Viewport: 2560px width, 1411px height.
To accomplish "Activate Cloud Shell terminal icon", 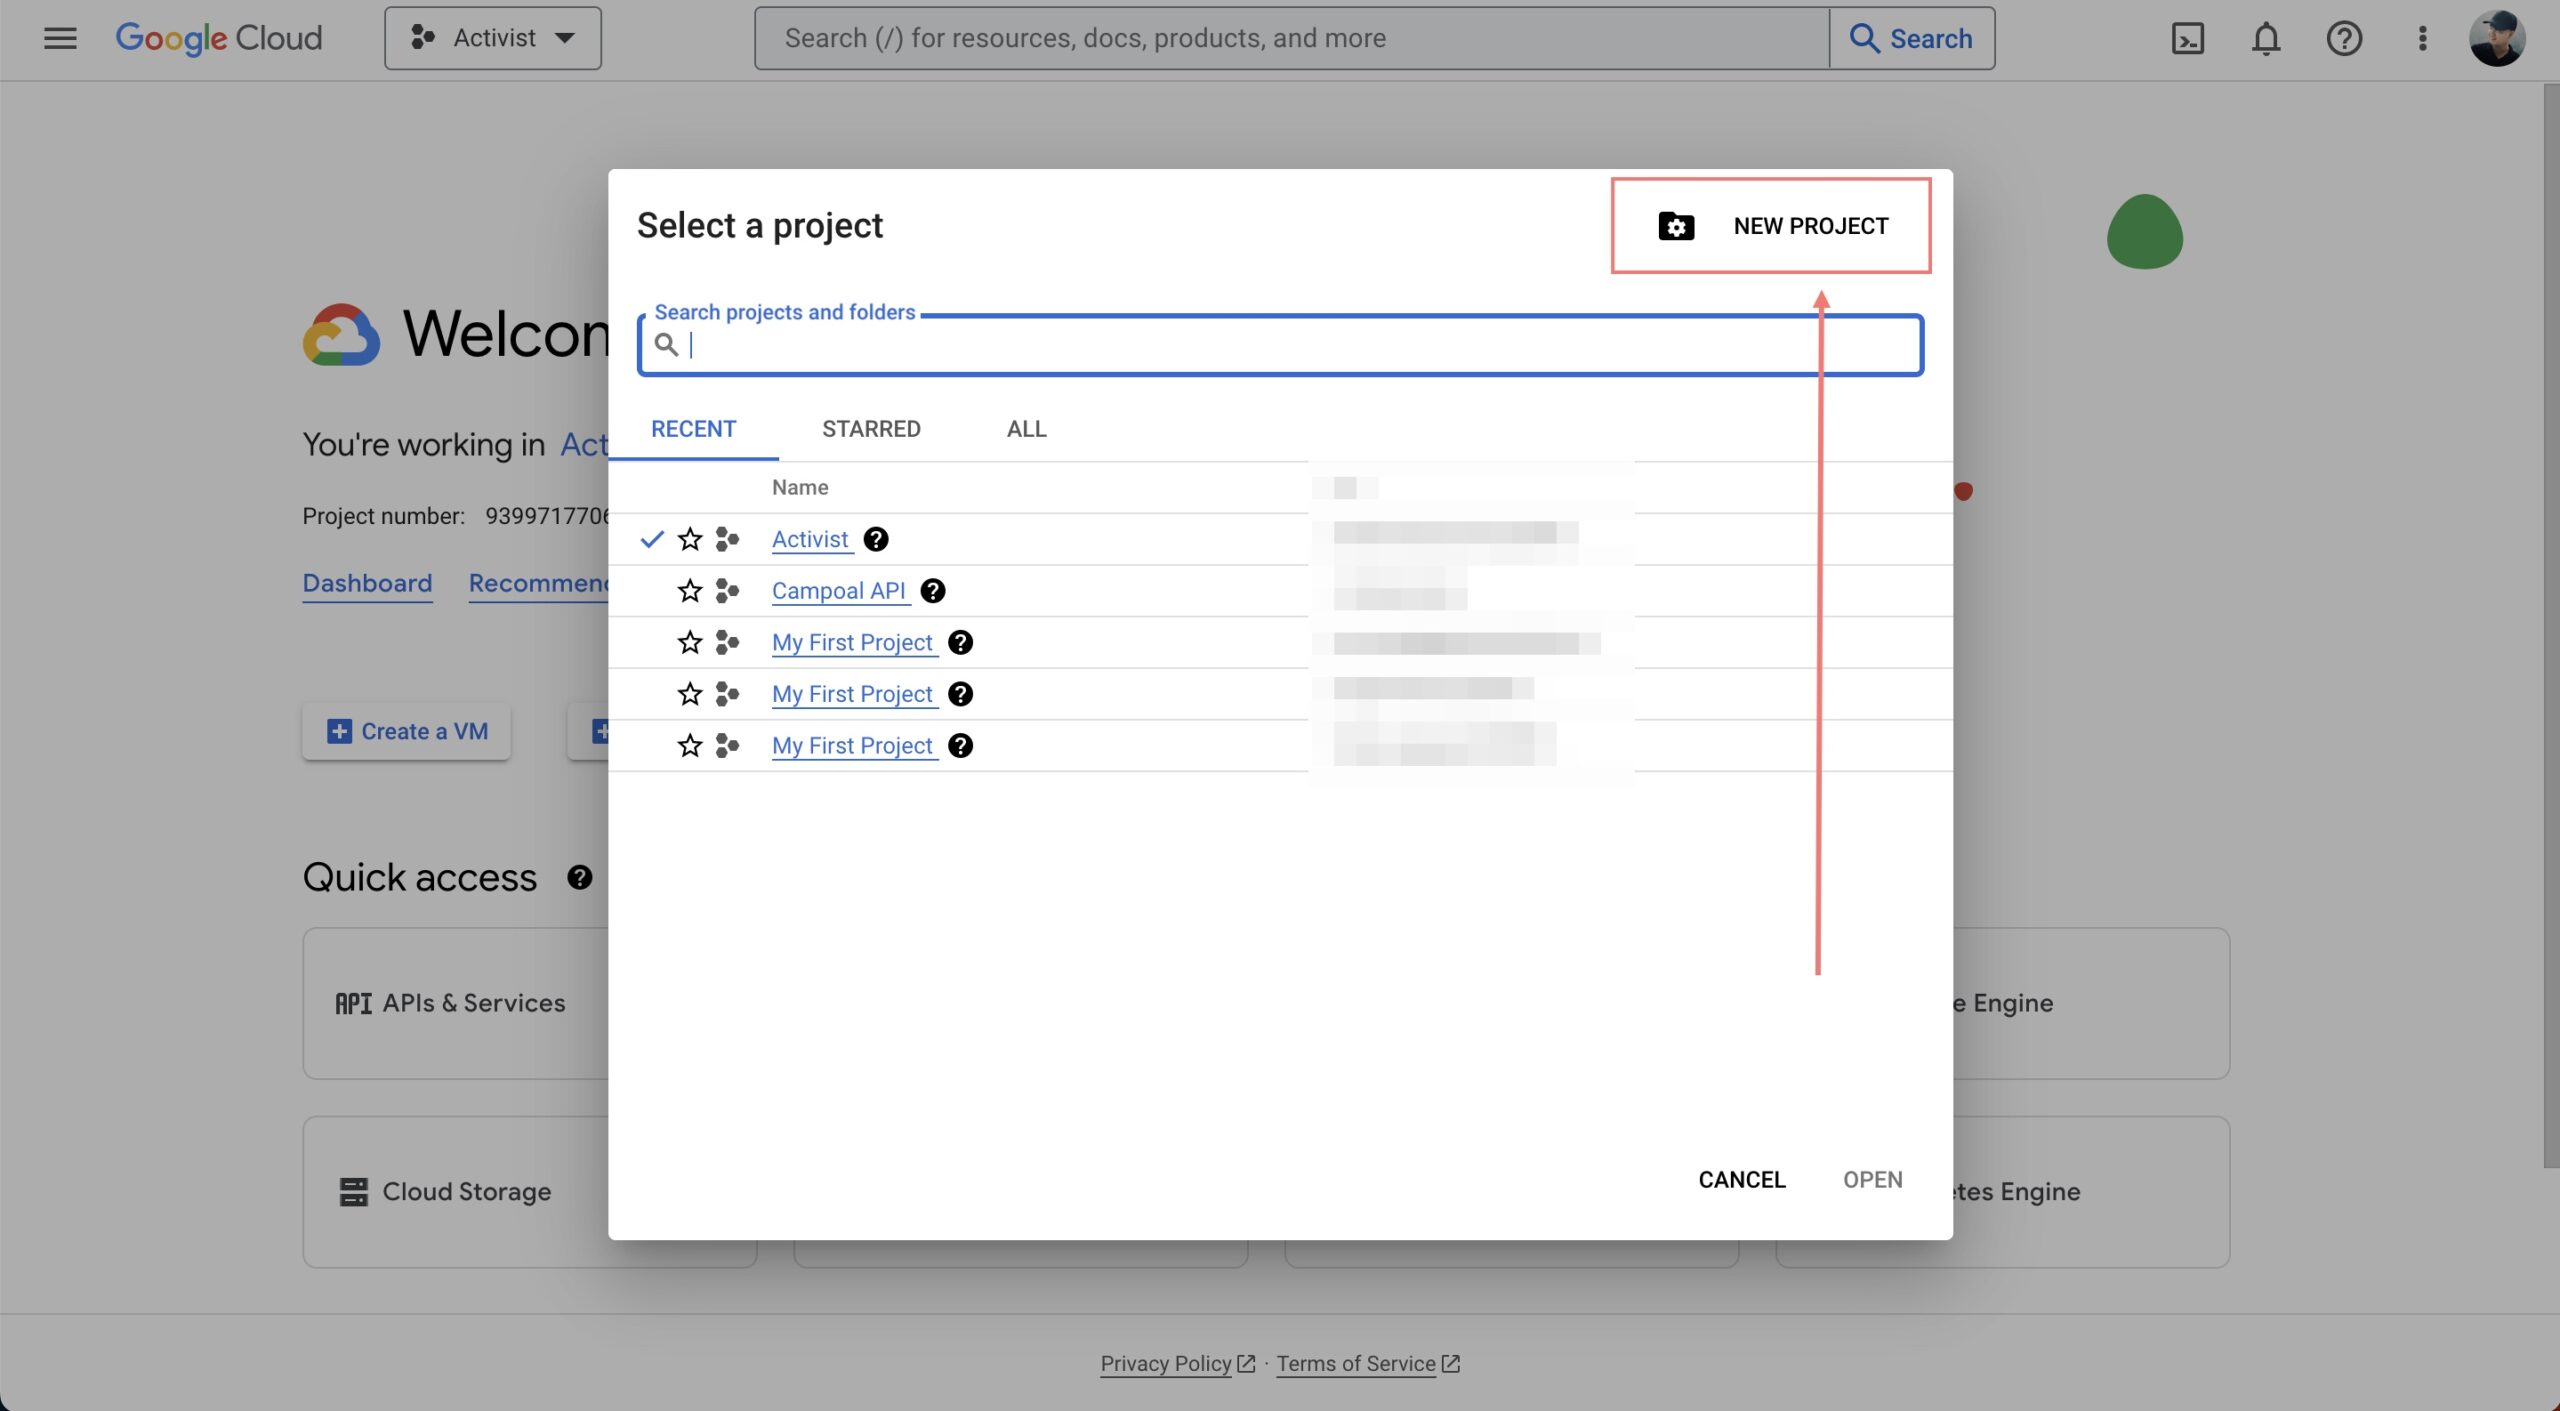I will coord(2187,38).
